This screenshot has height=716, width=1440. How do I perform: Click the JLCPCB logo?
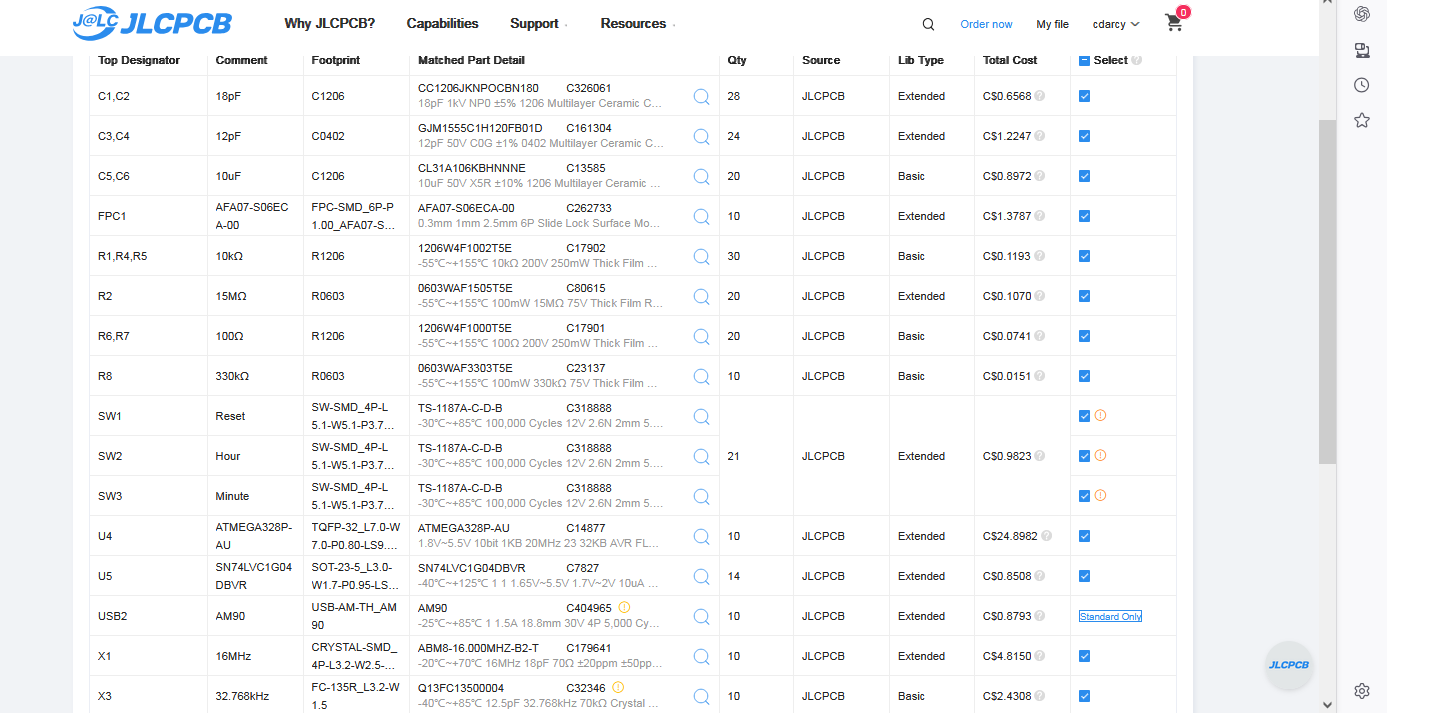(x=152, y=24)
